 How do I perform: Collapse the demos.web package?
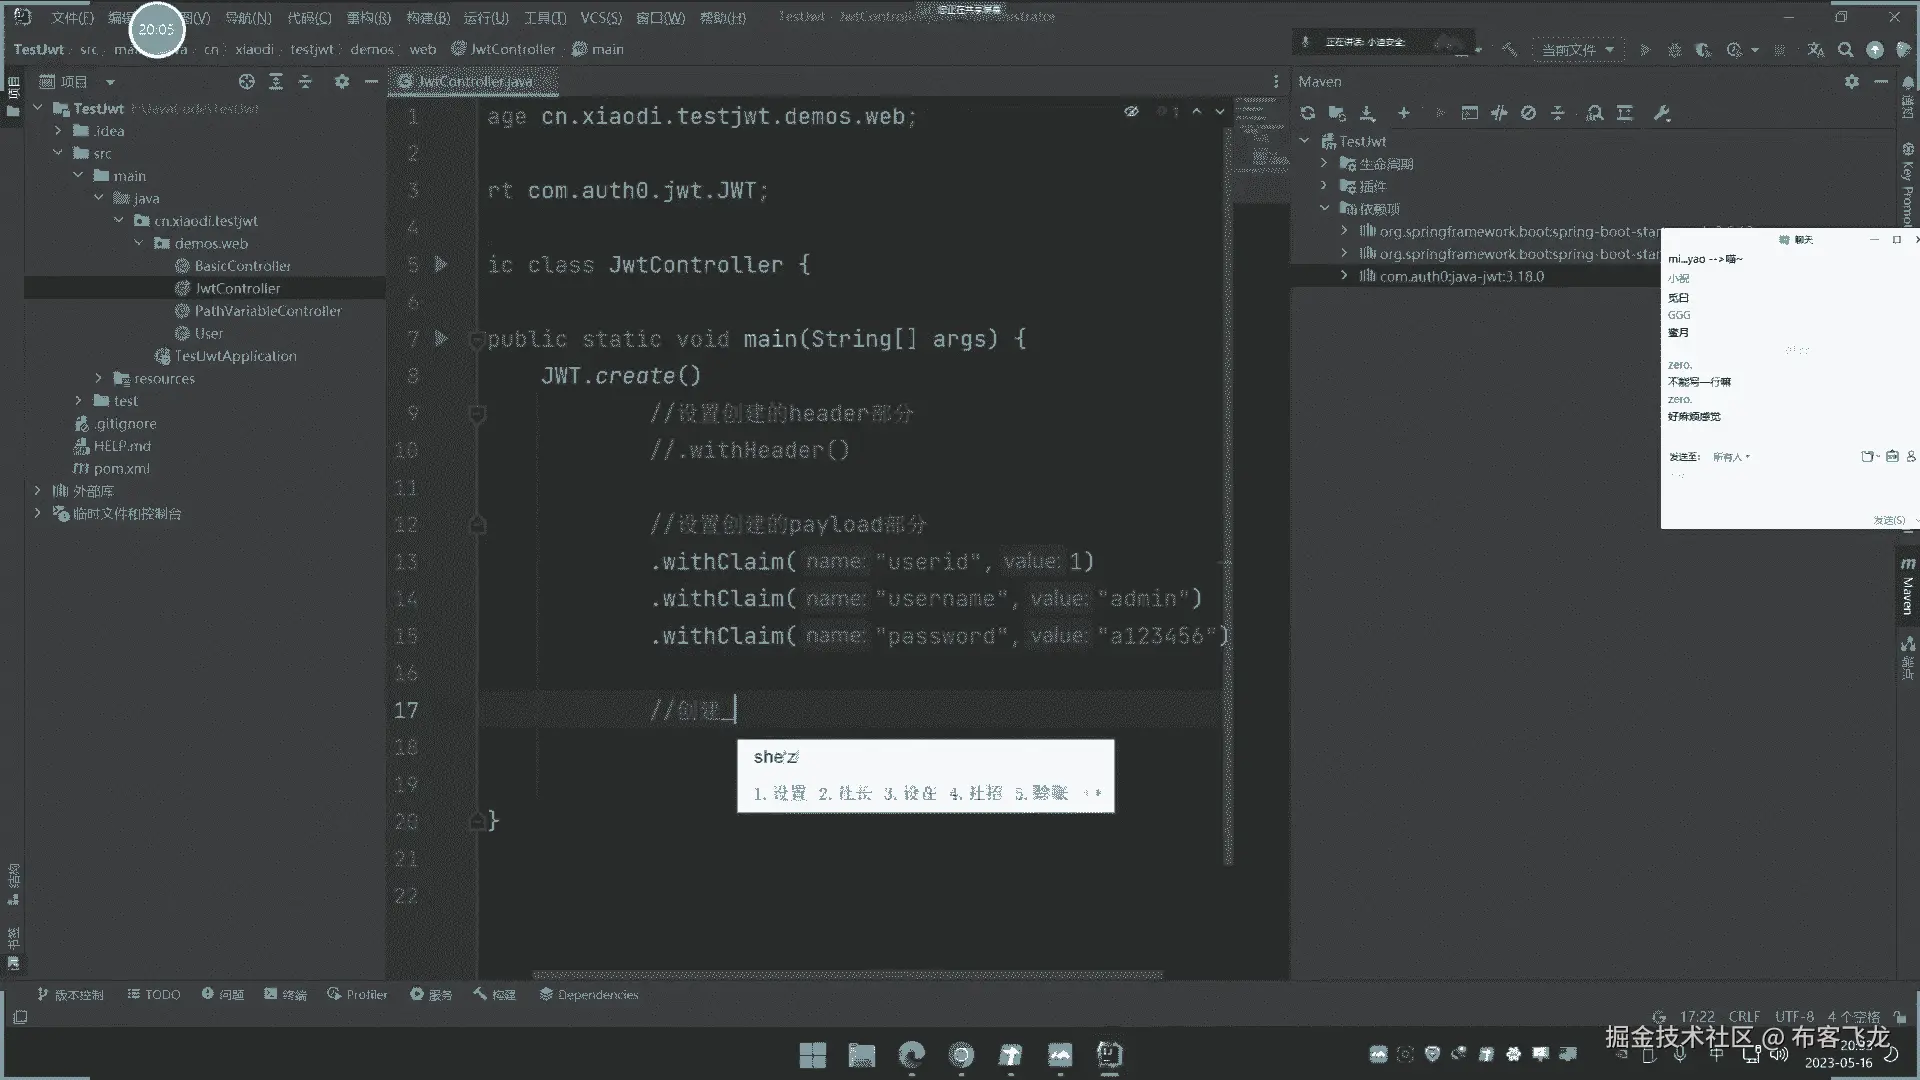139,244
